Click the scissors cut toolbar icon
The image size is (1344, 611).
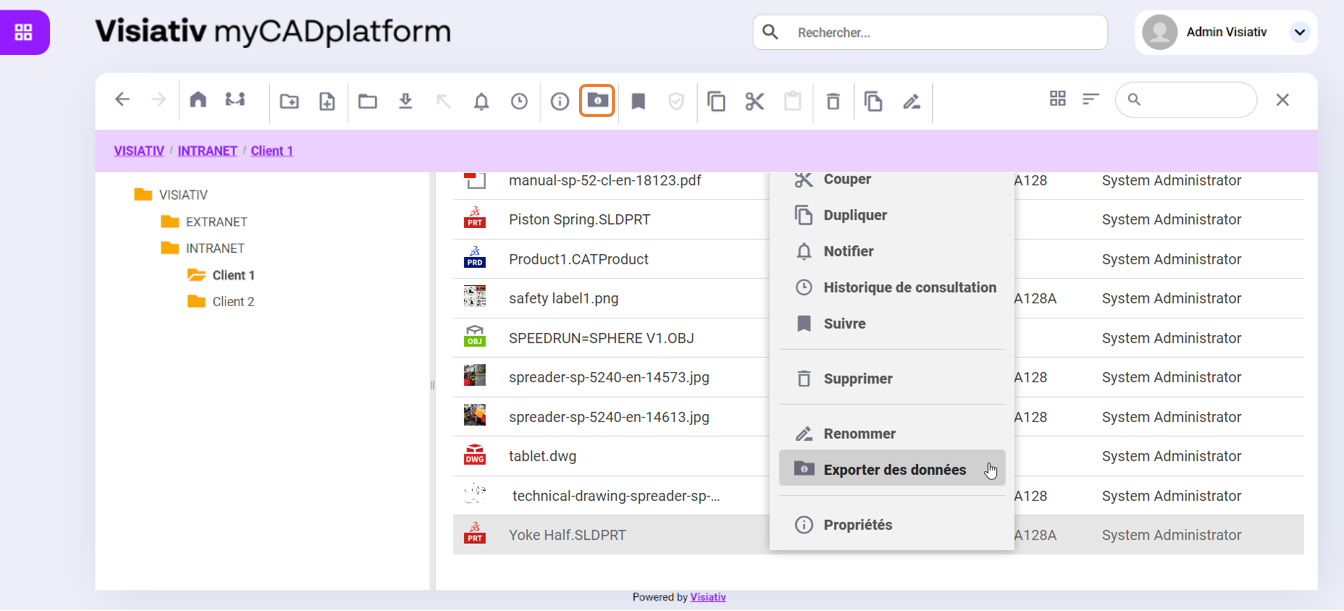754,101
